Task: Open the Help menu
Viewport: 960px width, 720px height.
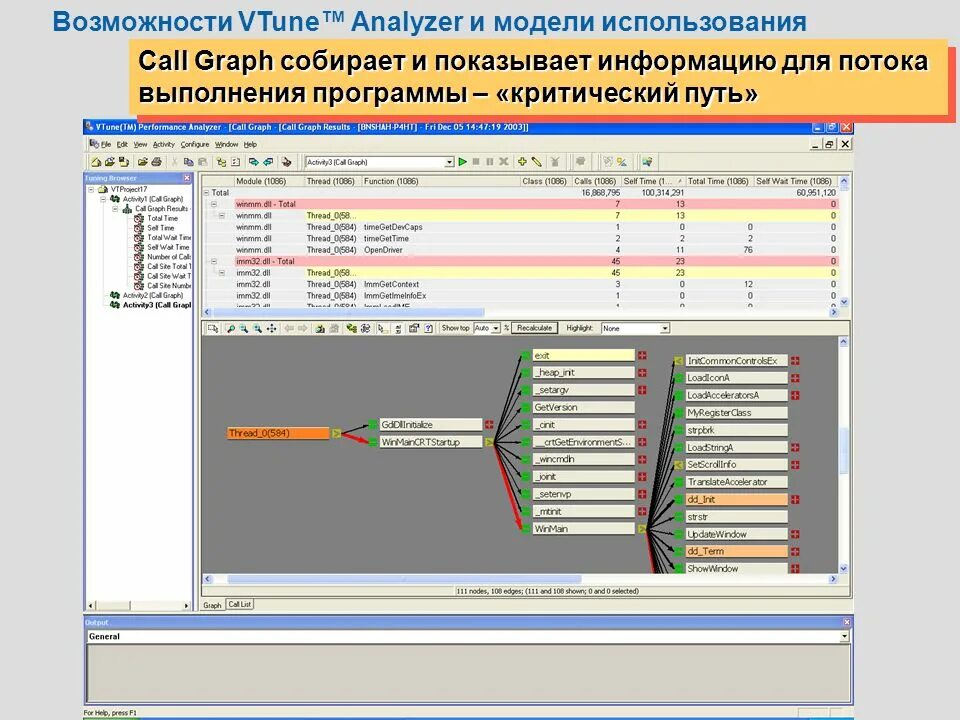Action: [250, 144]
